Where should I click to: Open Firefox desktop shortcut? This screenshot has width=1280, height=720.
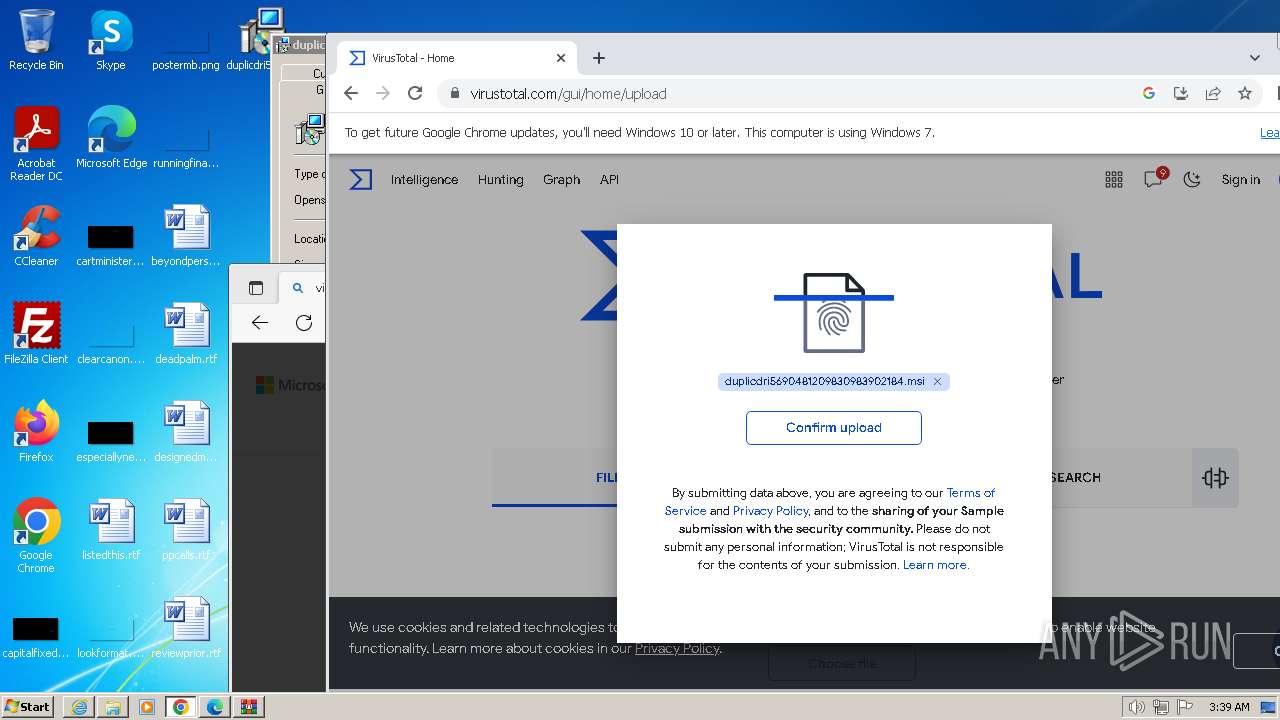[x=36, y=431]
